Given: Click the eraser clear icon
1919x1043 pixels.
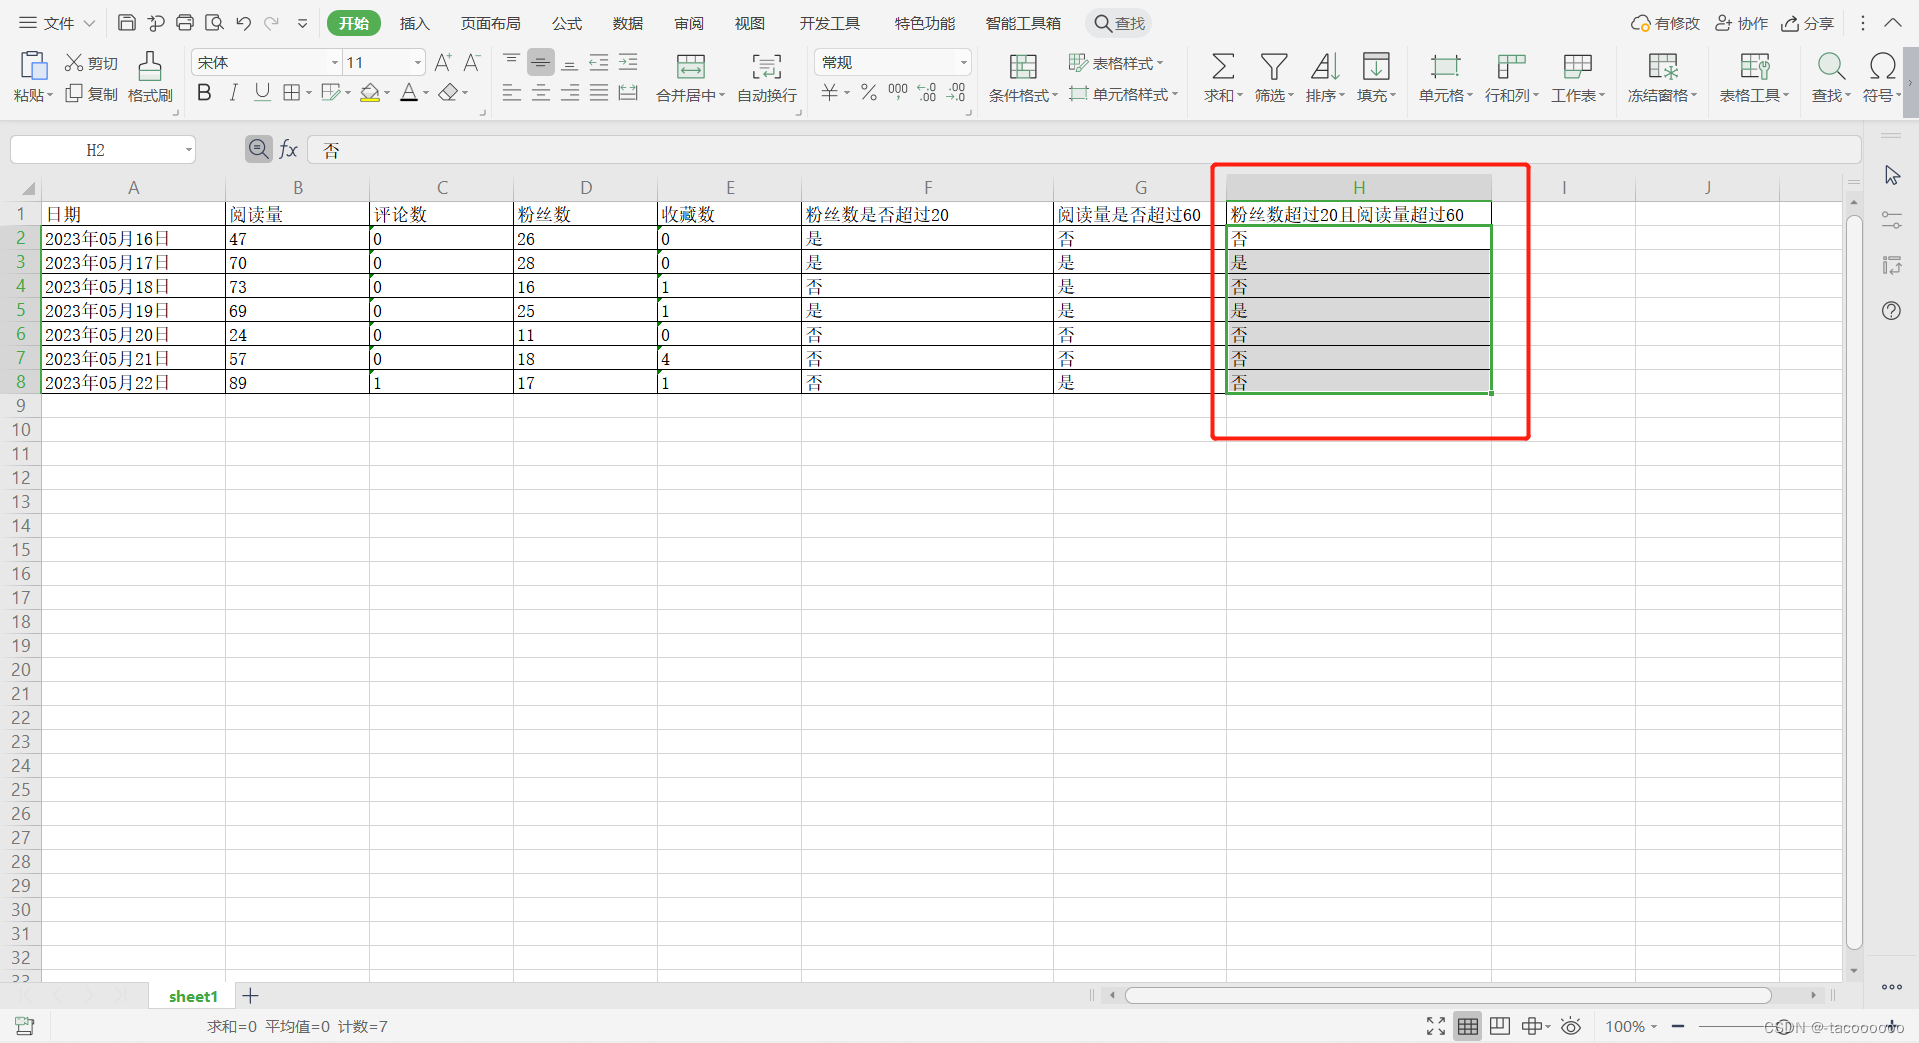Looking at the screenshot, I should pyautogui.click(x=449, y=93).
